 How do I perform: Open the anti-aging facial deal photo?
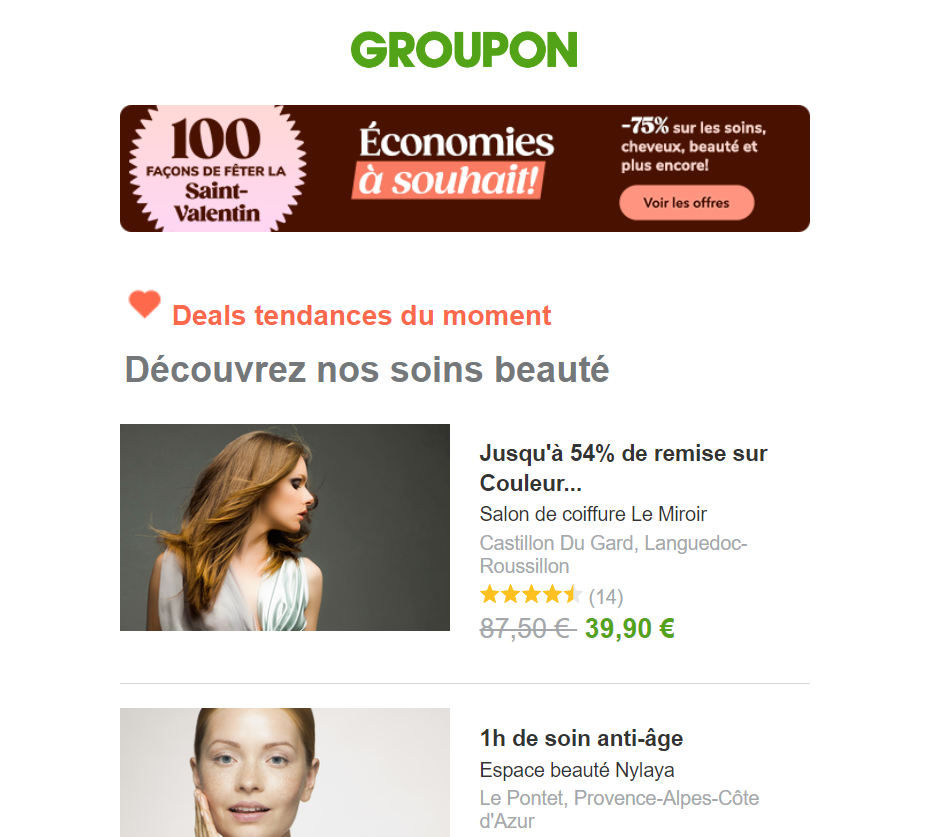(x=285, y=772)
